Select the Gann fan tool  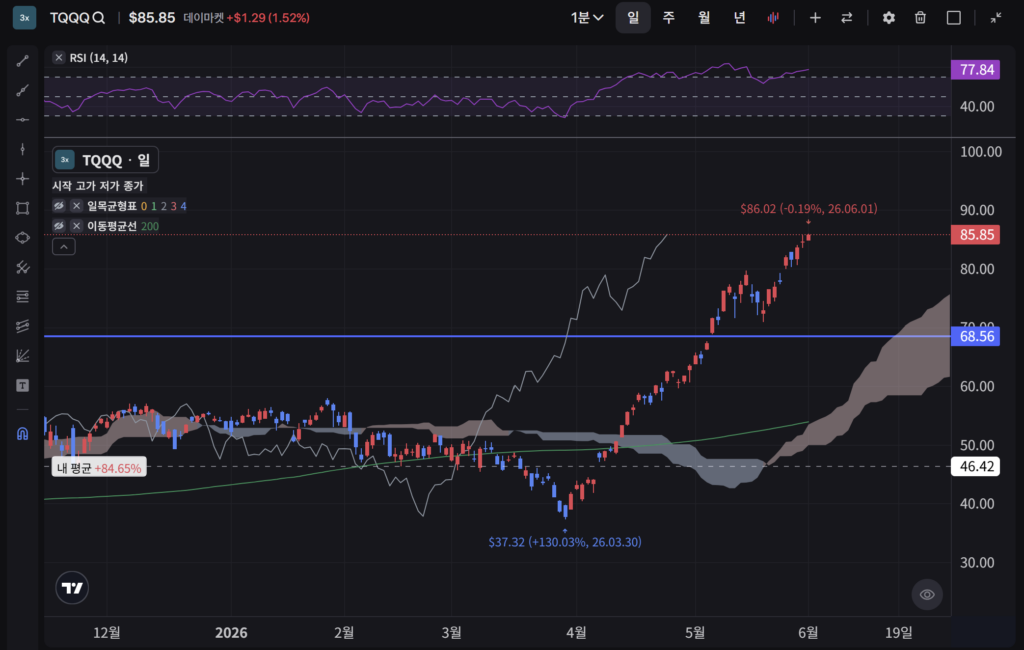coord(22,355)
